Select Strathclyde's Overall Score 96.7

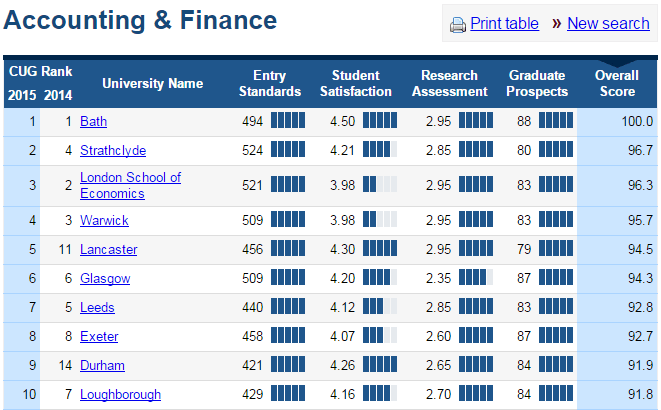pyautogui.click(x=640, y=150)
